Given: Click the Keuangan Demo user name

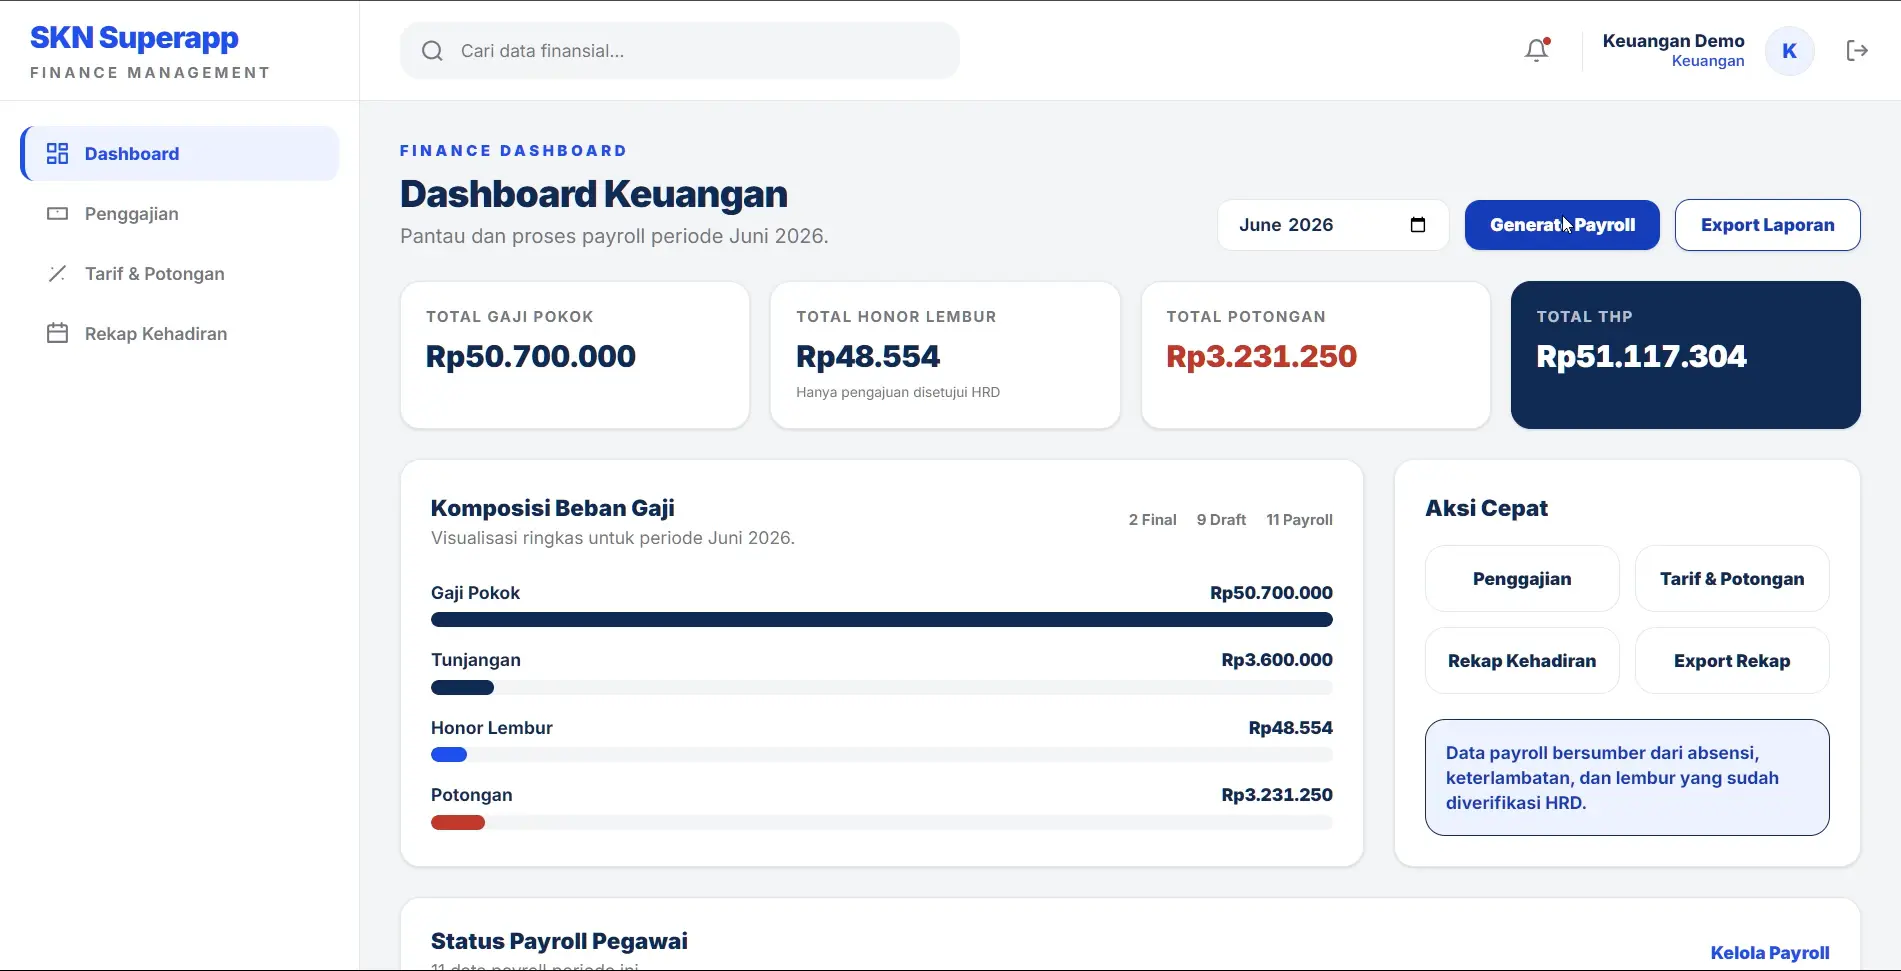Looking at the screenshot, I should (1673, 41).
